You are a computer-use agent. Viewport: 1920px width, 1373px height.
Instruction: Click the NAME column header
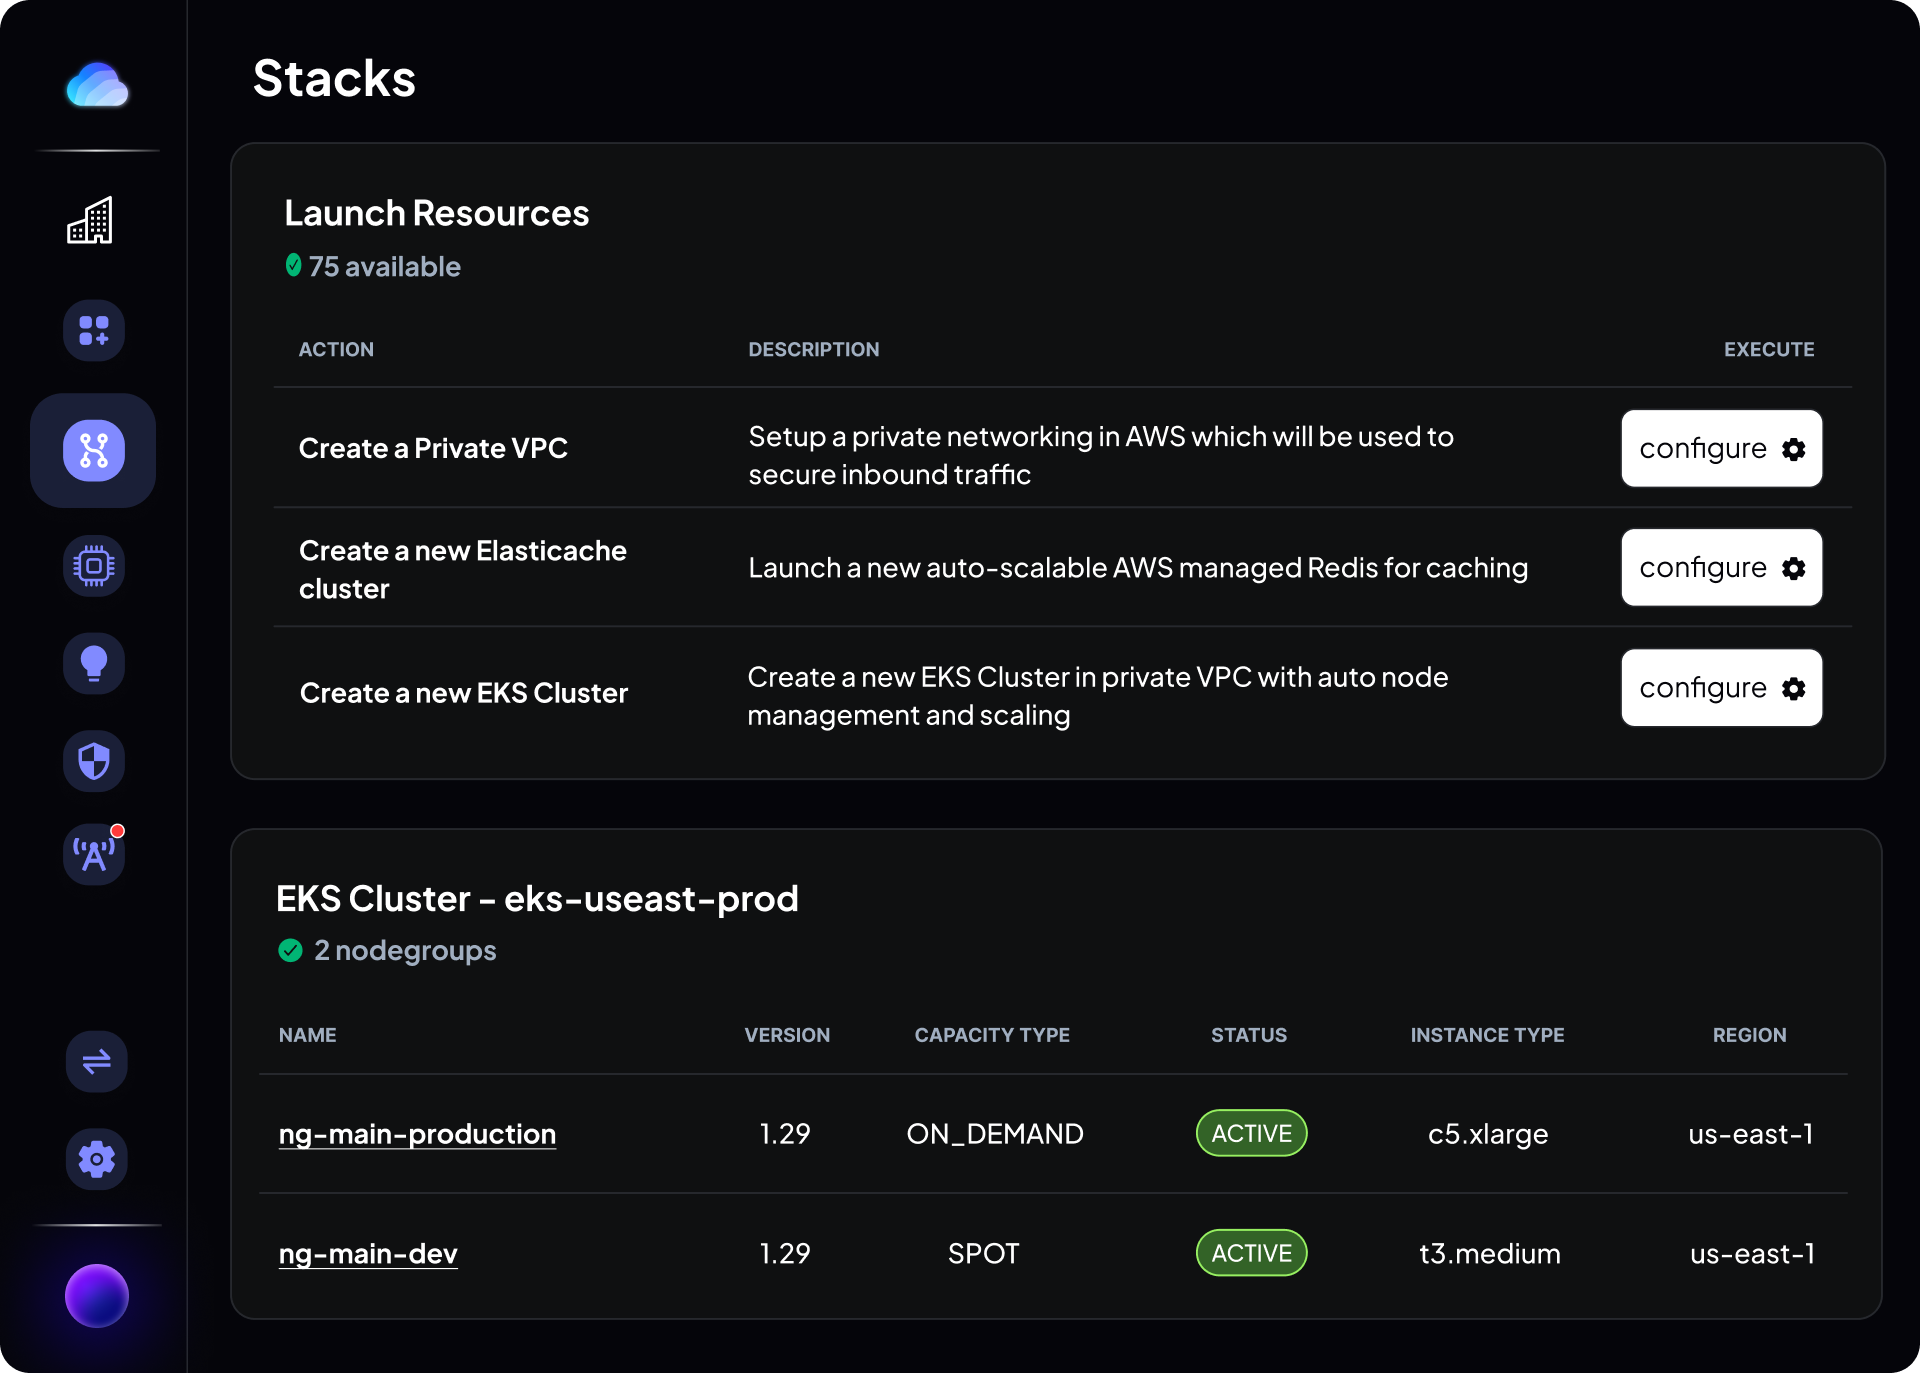coord(308,1035)
